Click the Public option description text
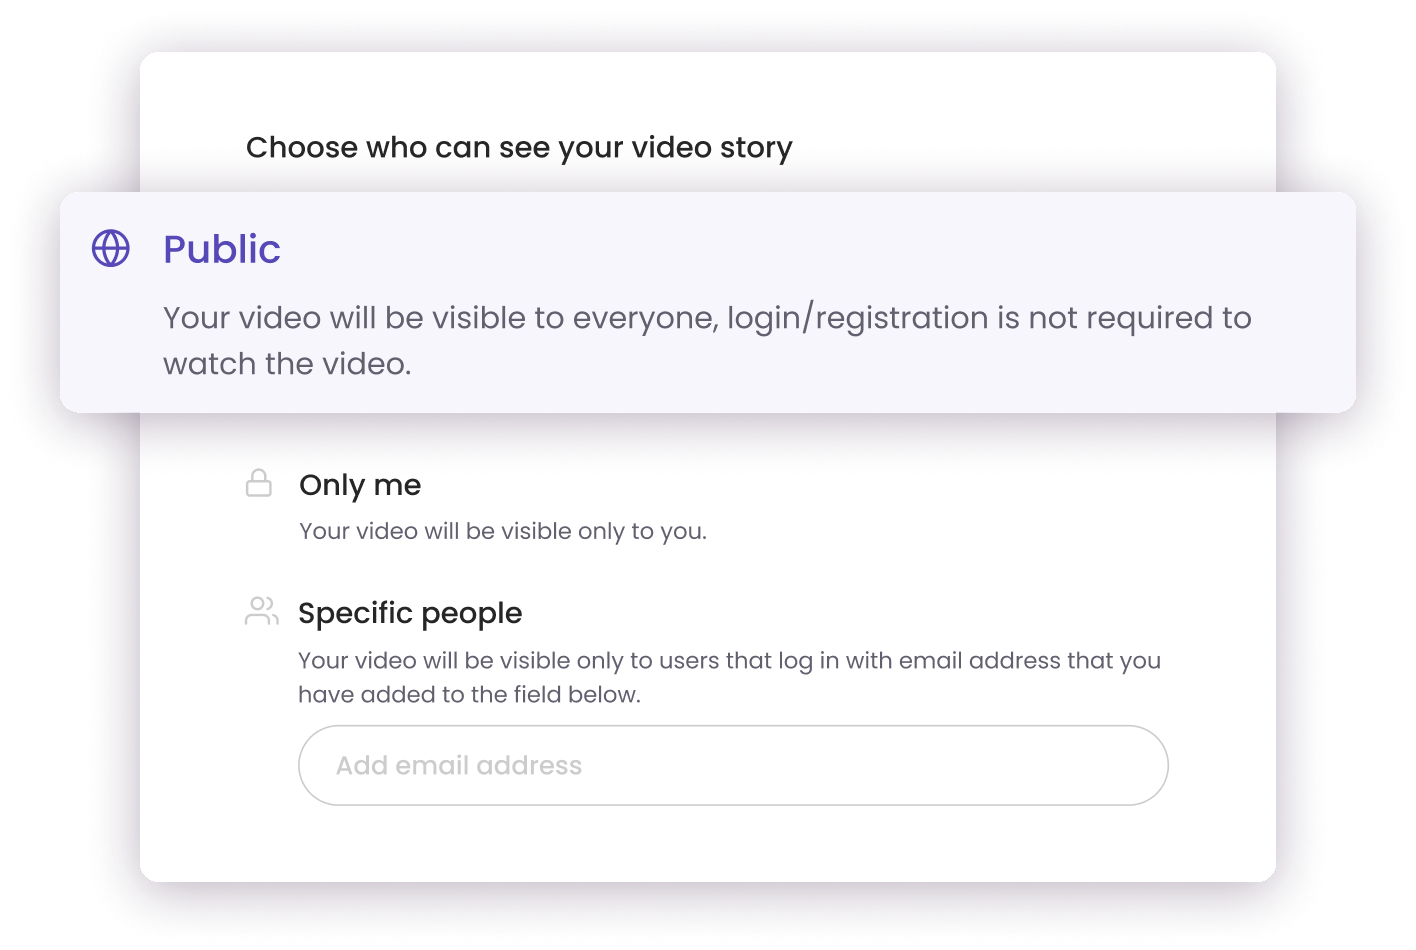The width and height of the screenshot is (1416, 950). pyautogui.click(x=706, y=318)
